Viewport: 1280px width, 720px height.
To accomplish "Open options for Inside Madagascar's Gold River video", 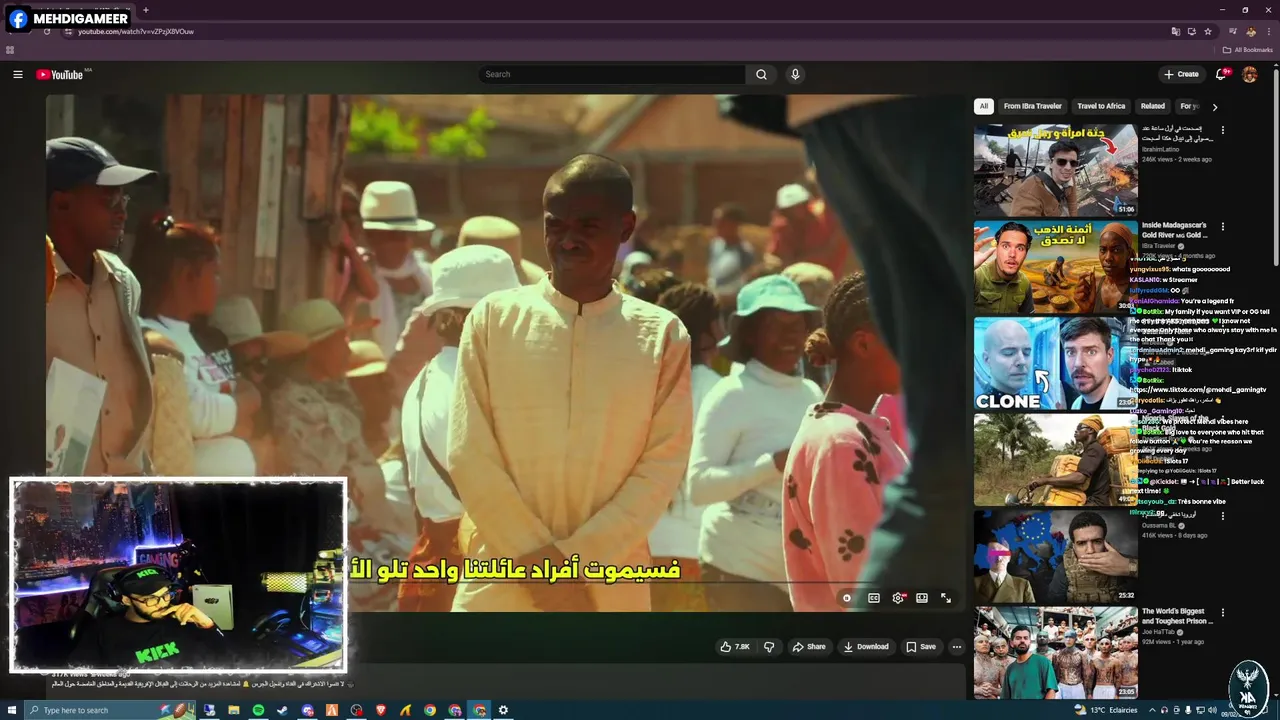I will 1222,227.
